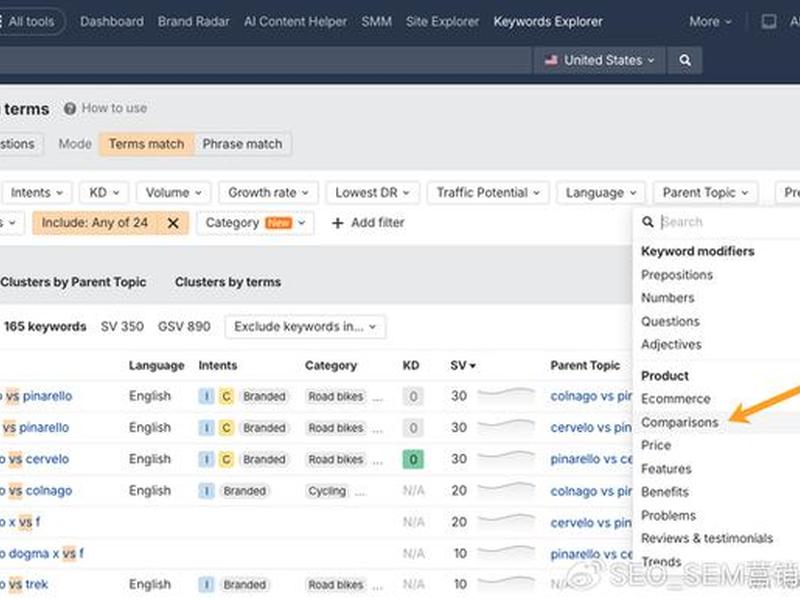800x600 pixels.
Task: Choose Ecommerce under Product
Action: click(676, 399)
